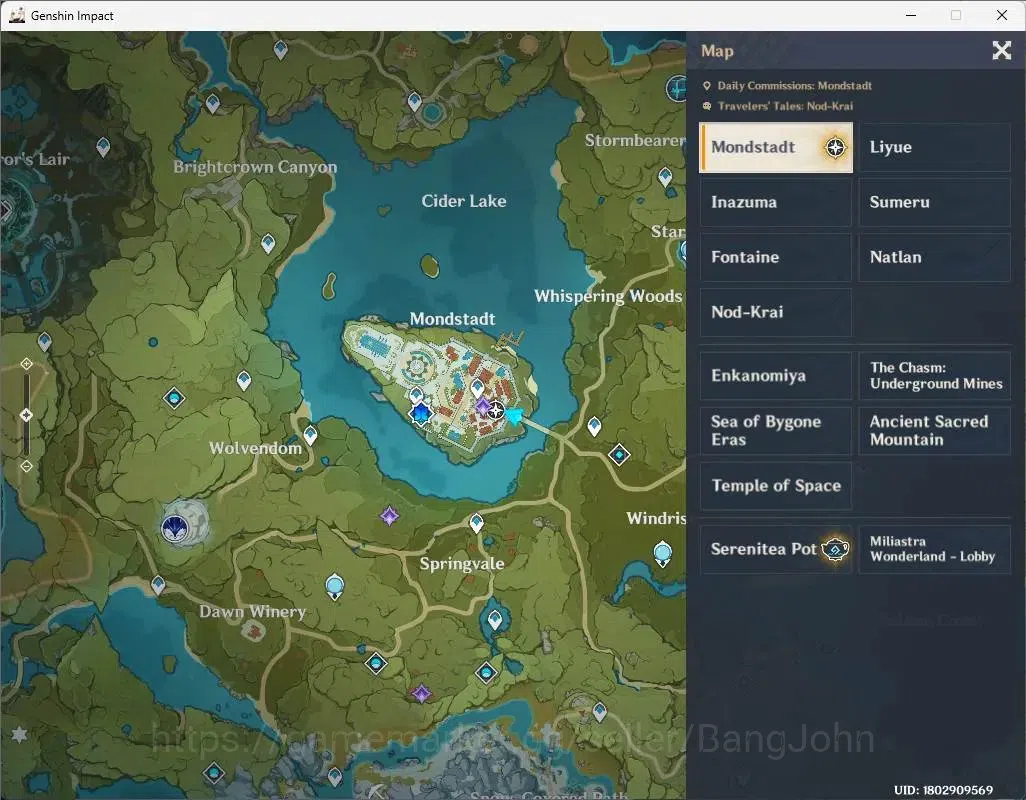This screenshot has width=1026, height=800.
Task: Click the waypoint on the pond south of Springvale
Action: click(495, 619)
